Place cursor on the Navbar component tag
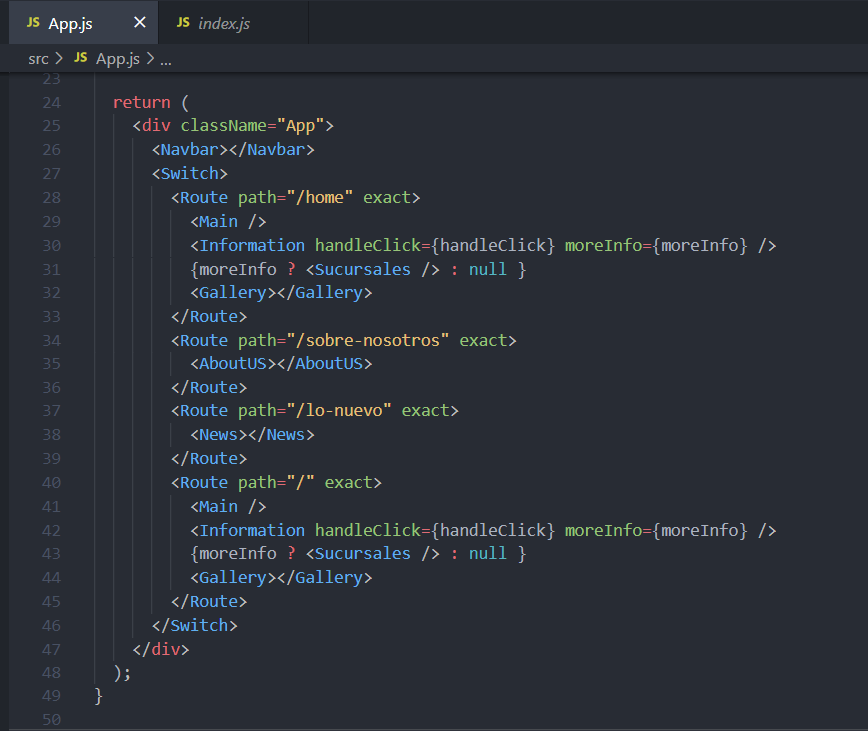 (190, 149)
